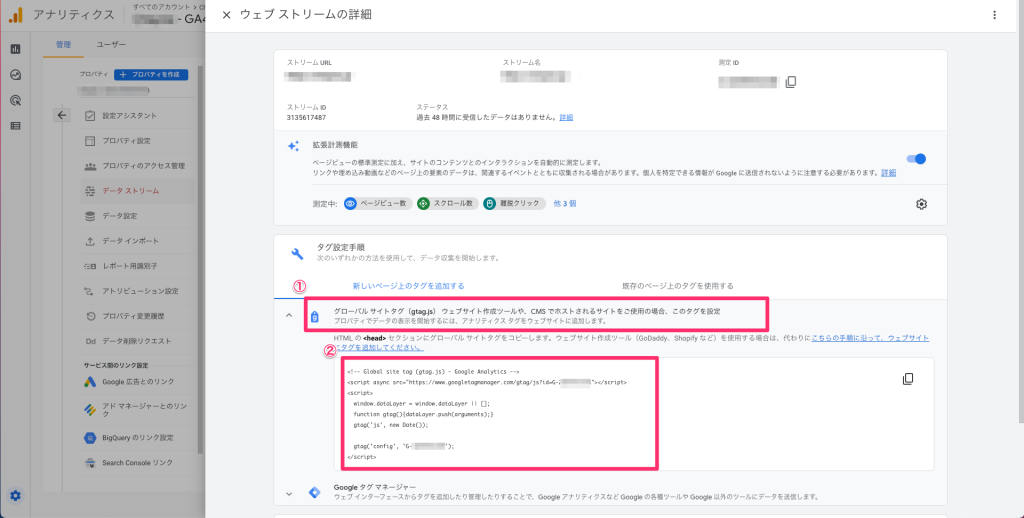This screenshot has height=518, width=1024.
Task: Open the Explore icon in left rail
Action: pos(16,75)
